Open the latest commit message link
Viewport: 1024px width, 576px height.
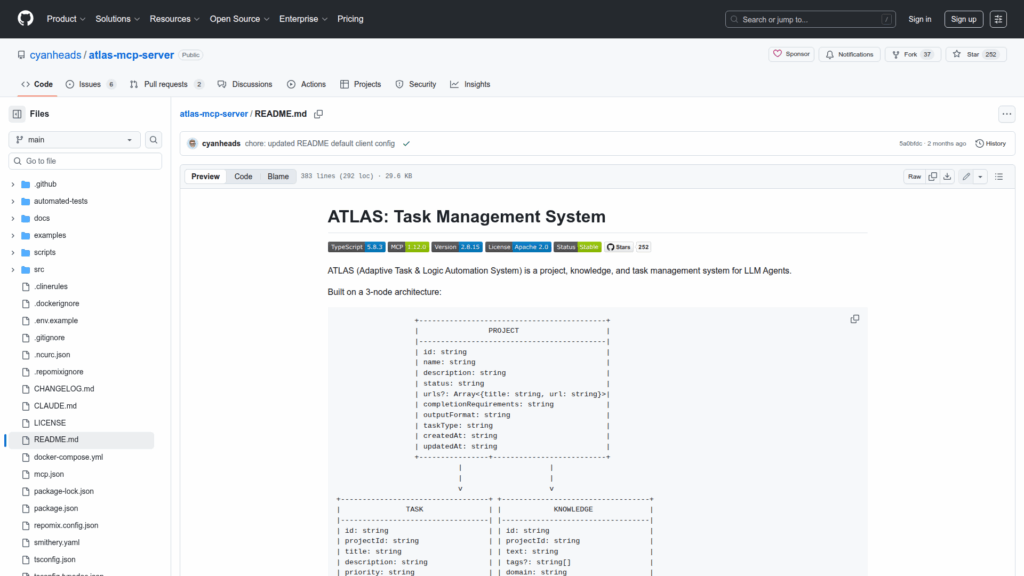[319, 144]
